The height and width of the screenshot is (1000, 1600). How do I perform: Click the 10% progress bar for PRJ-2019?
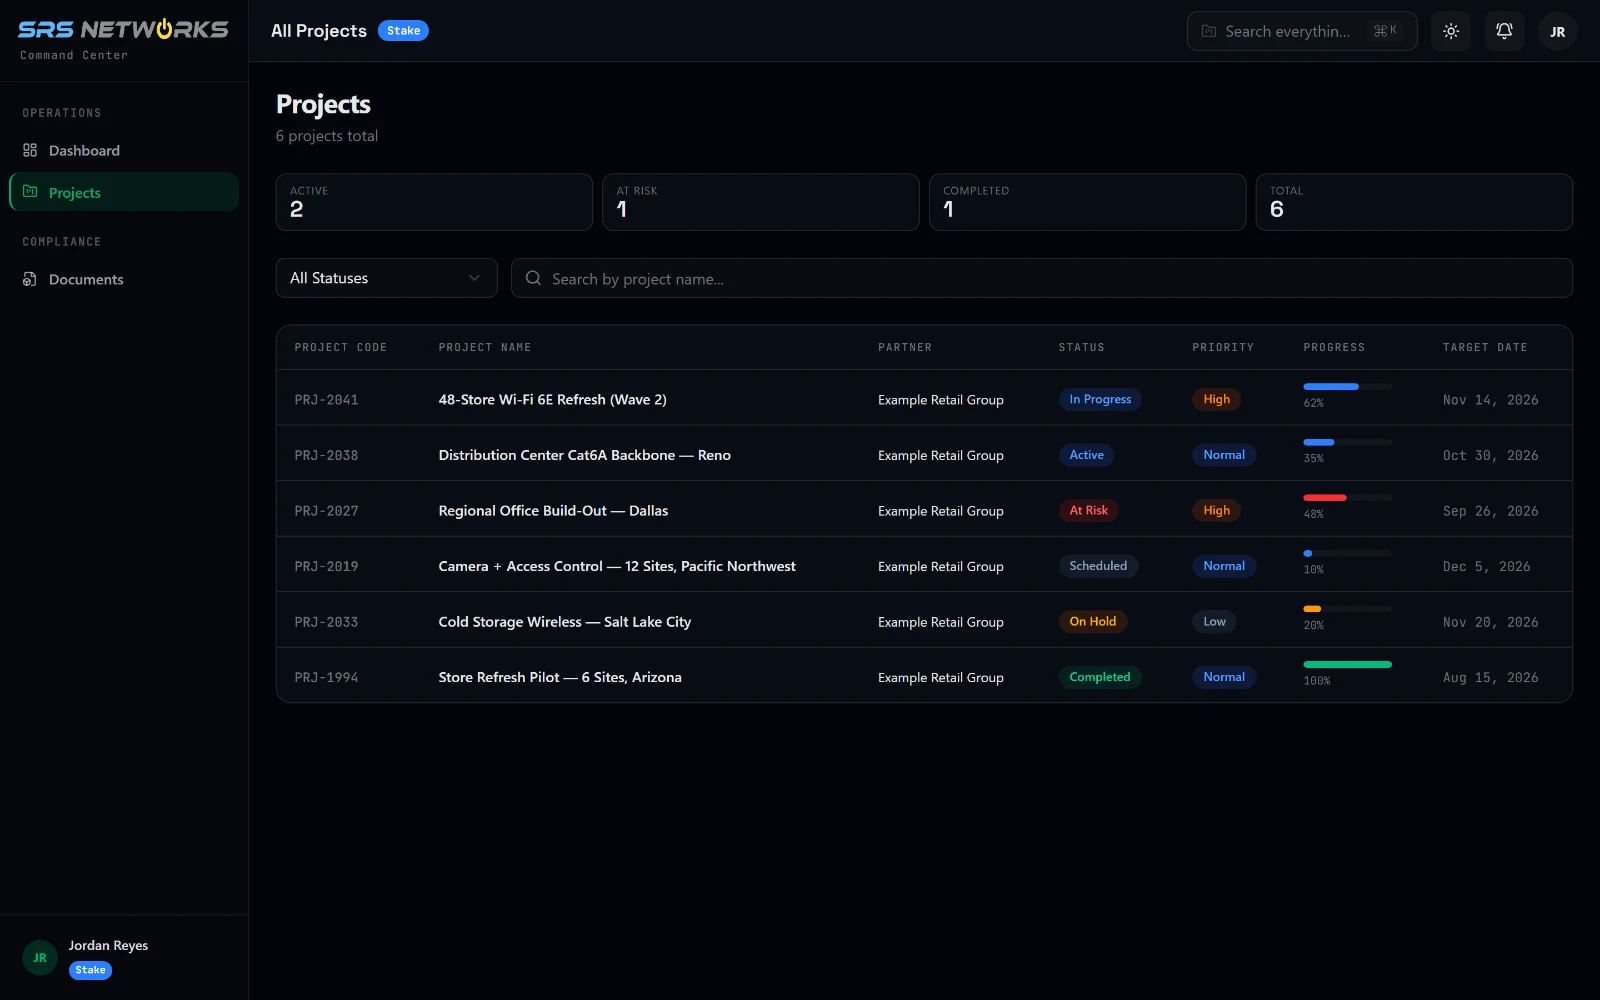coord(1347,553)
